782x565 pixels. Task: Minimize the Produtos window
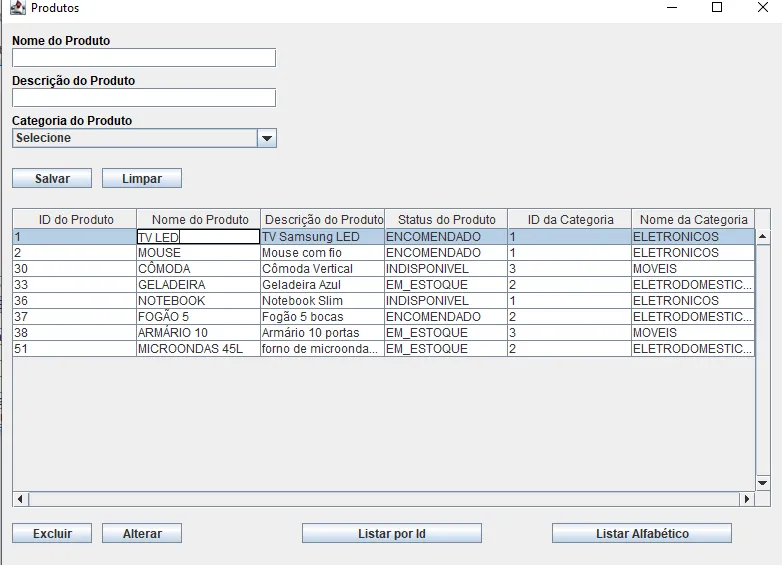click(x=672, y=7)
